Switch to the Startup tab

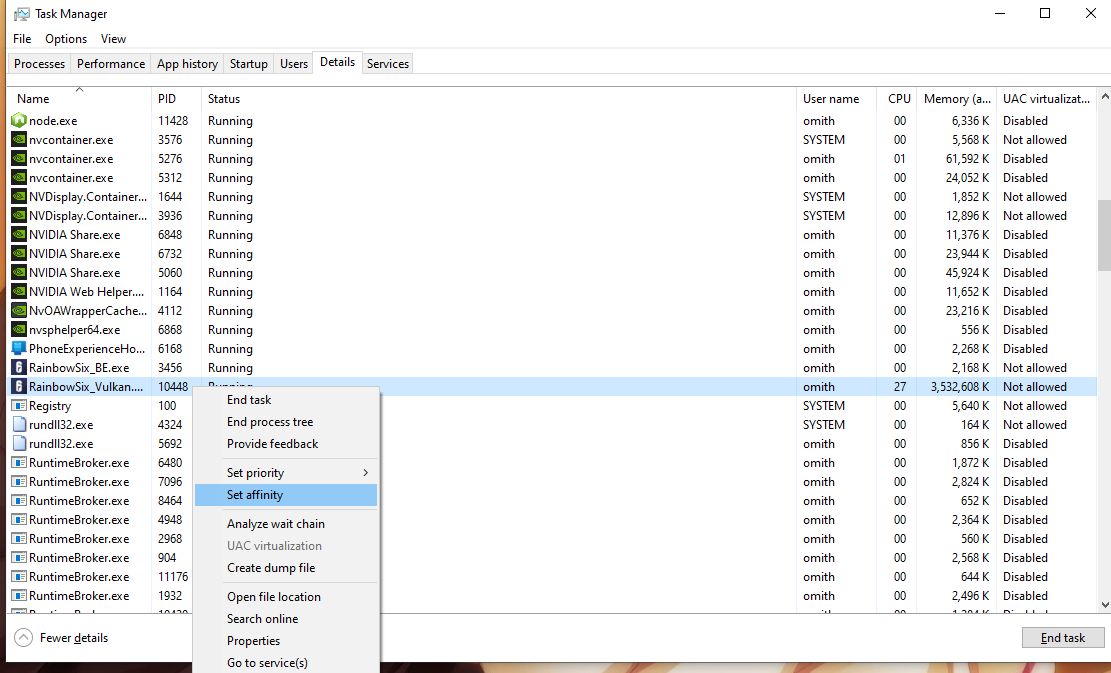(x=249, y=64)
